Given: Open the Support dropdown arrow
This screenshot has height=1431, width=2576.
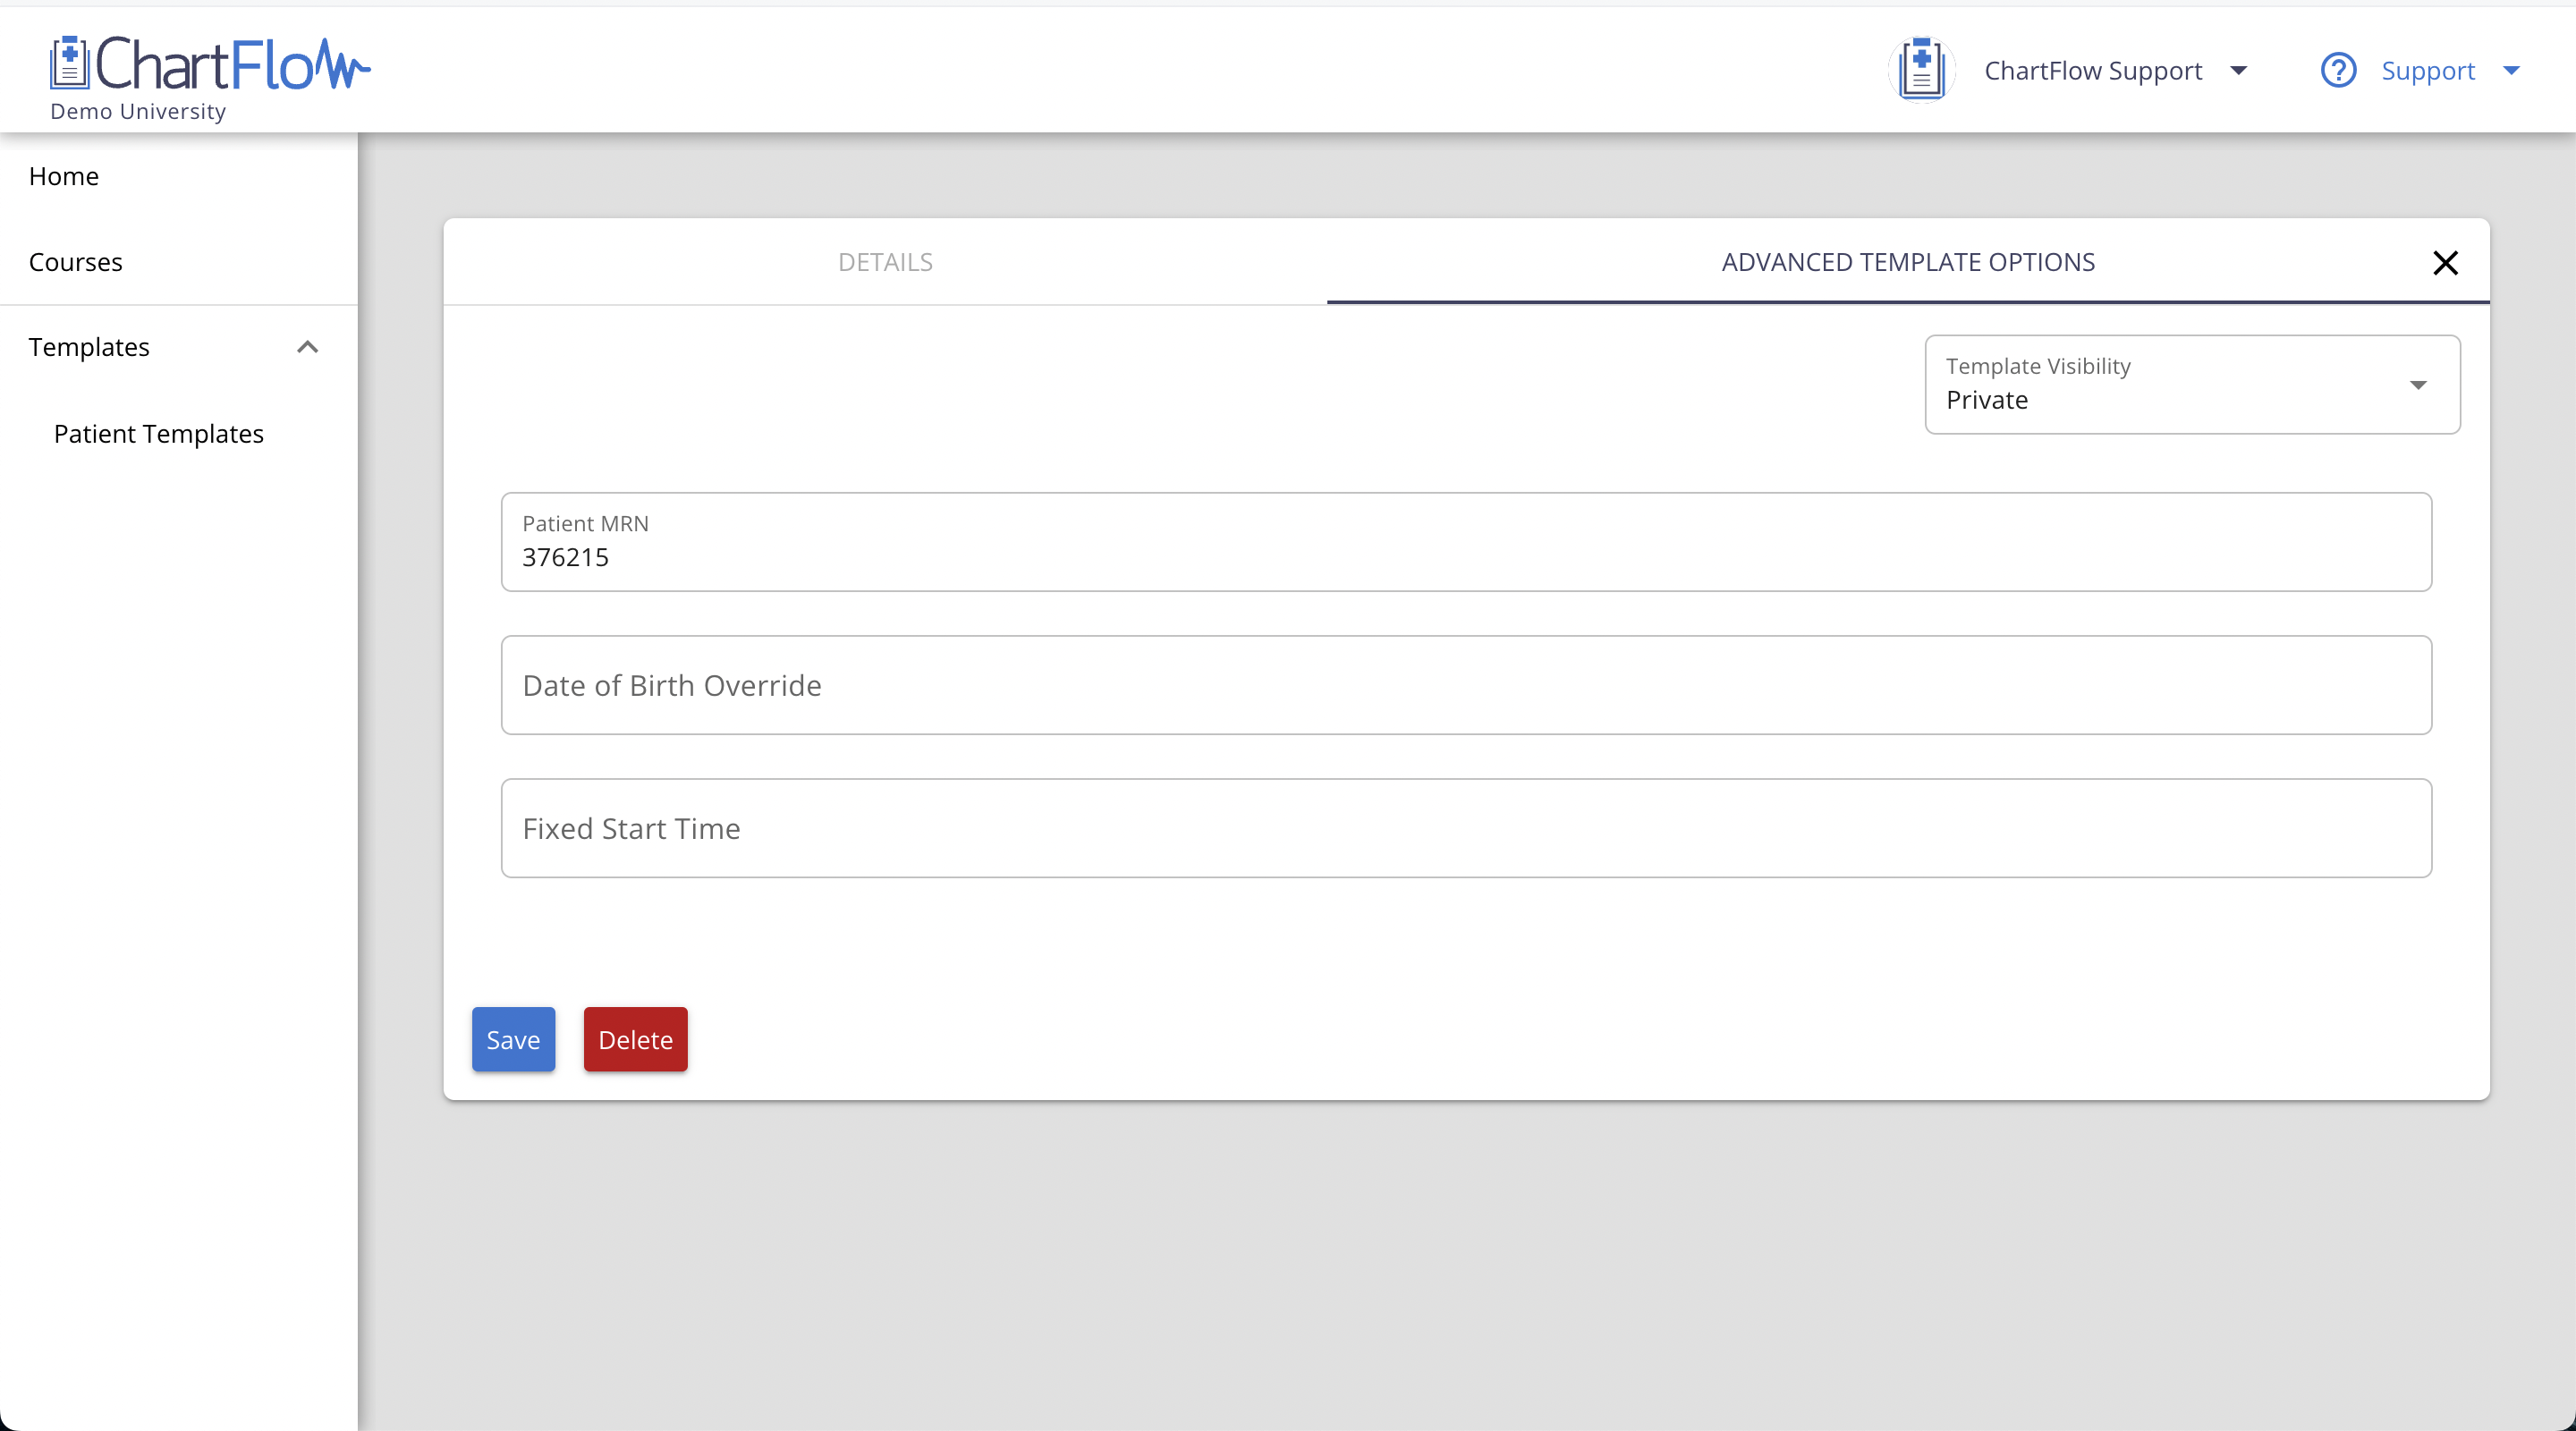Looking at the screenshot, I should click(2513, 70).
